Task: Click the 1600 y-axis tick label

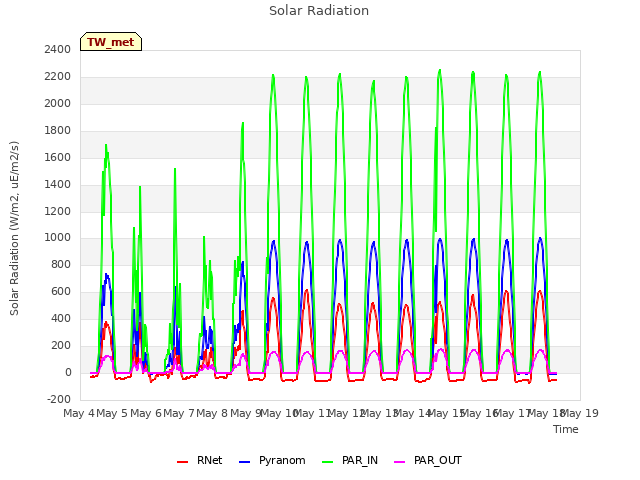Action: 58,157
